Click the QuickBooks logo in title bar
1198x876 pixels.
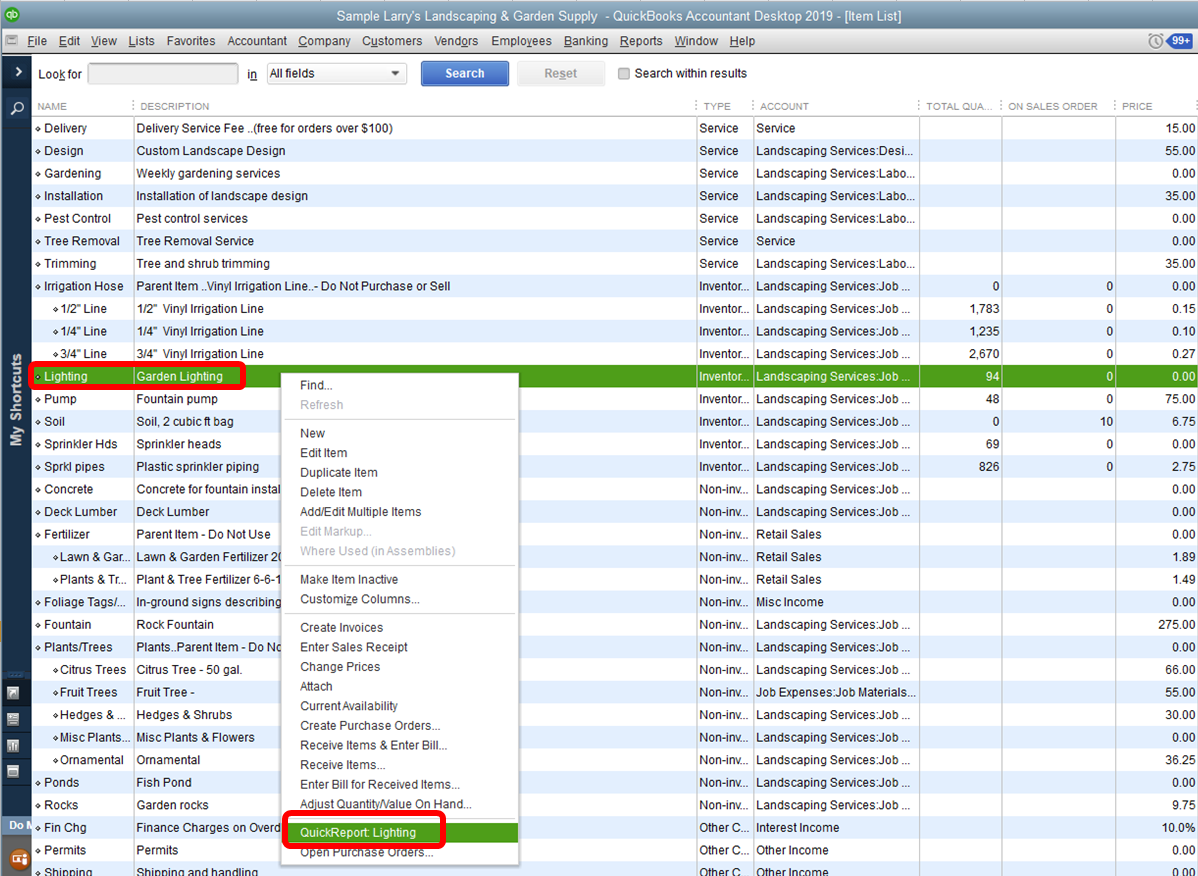pyautogui.click(x=13, y=15)
